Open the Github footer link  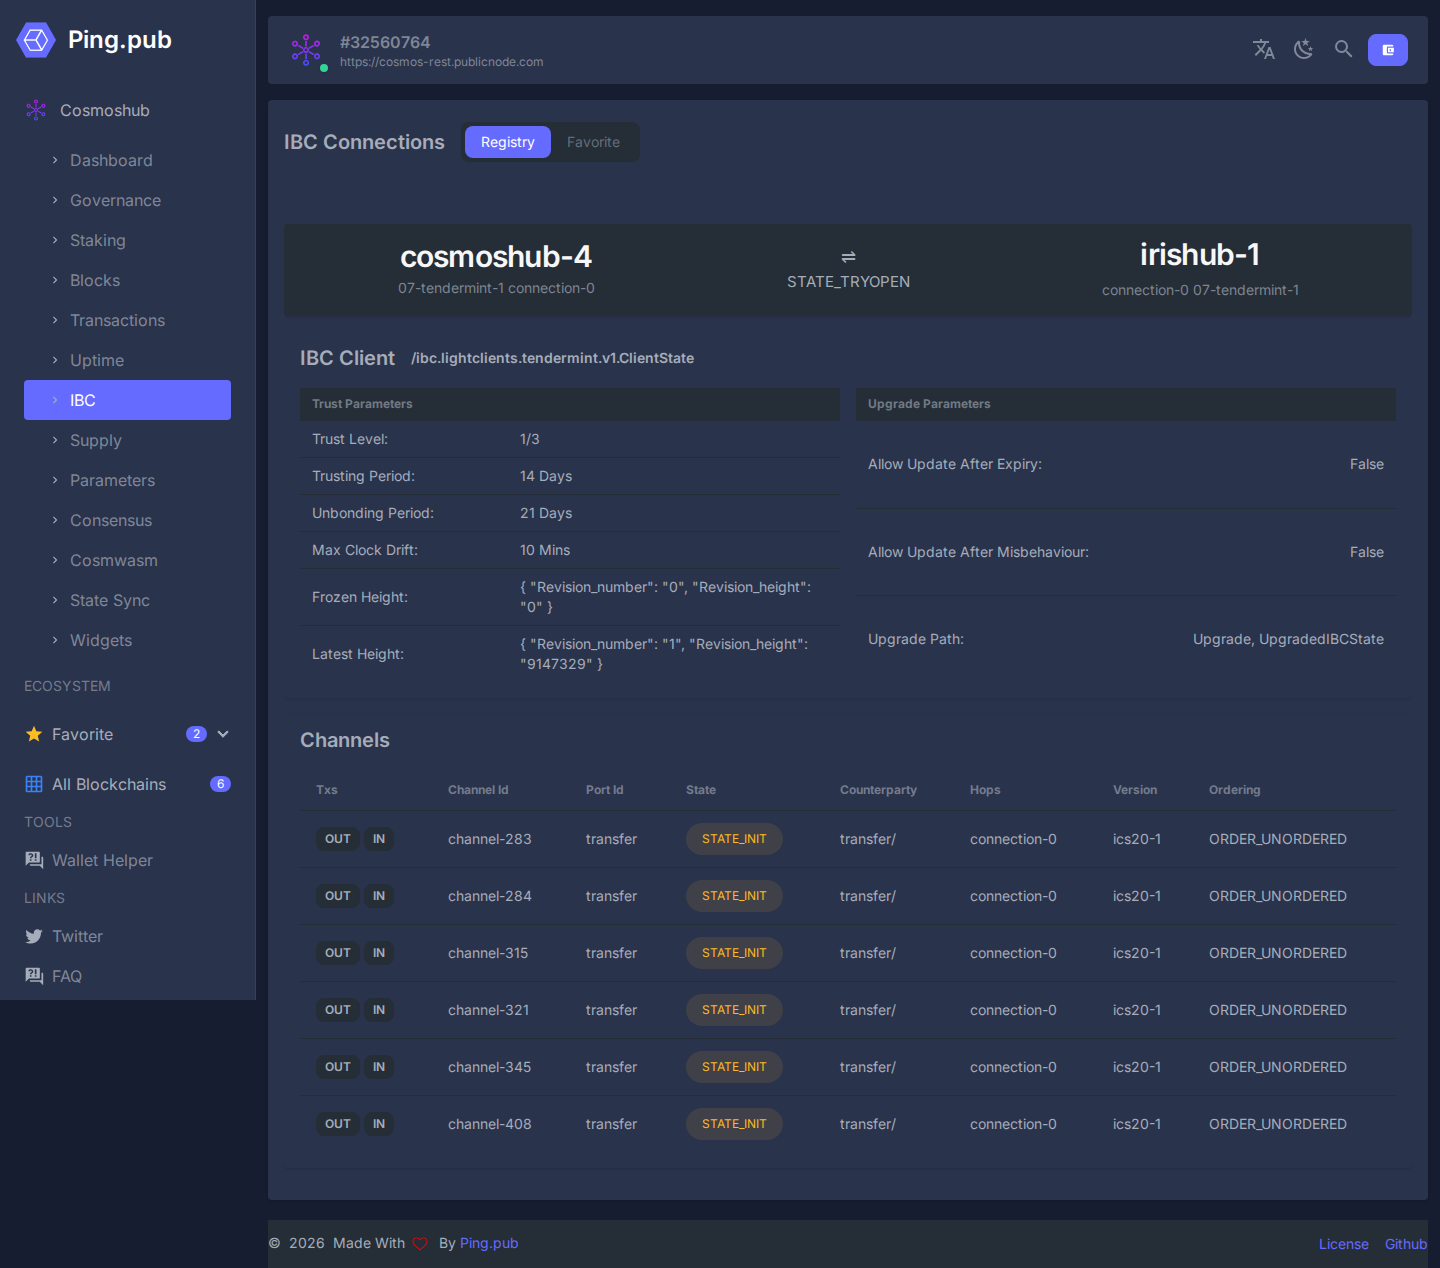click(x=1405, y=1244)
